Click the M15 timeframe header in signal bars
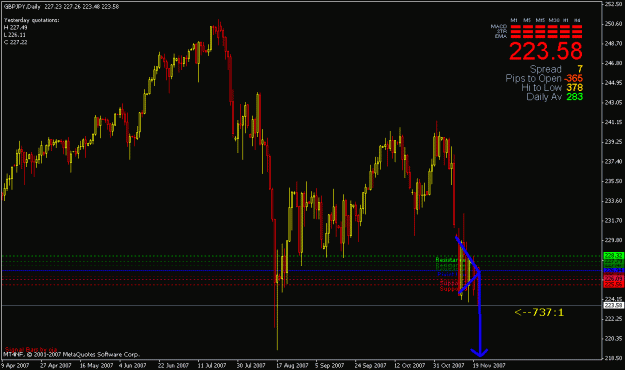 point(540,20)
